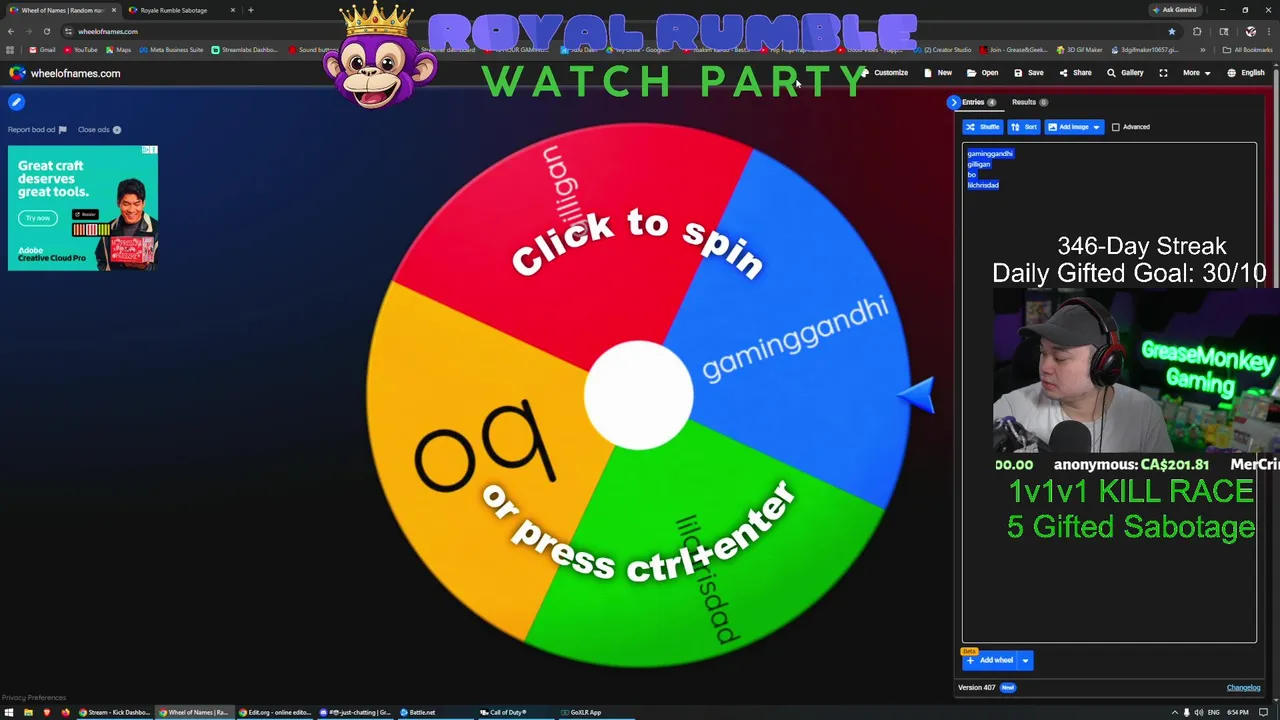
Task: Click the Version 407 text
Action: click(976, 688)
